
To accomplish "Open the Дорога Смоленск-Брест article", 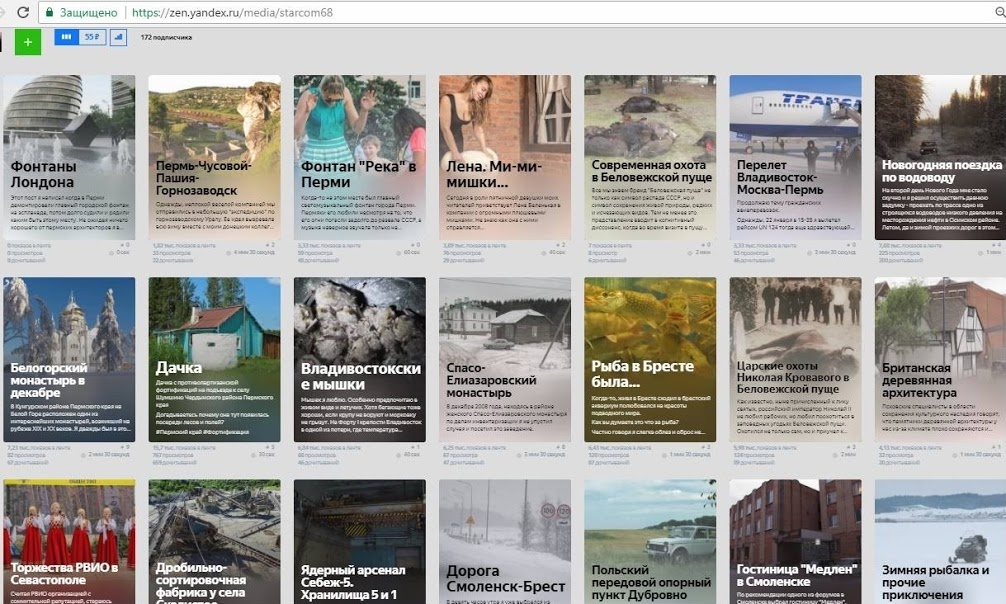I will [x=505, y=542].
